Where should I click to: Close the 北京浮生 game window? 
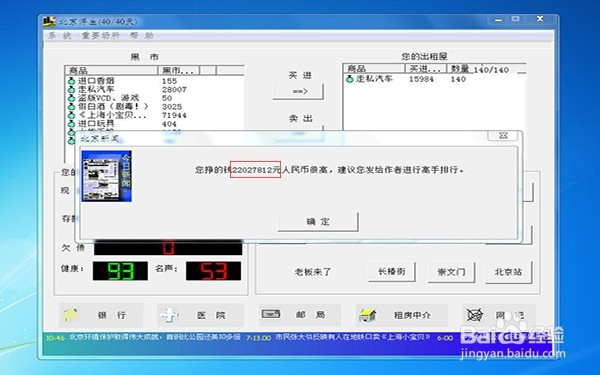coord(540,19)
